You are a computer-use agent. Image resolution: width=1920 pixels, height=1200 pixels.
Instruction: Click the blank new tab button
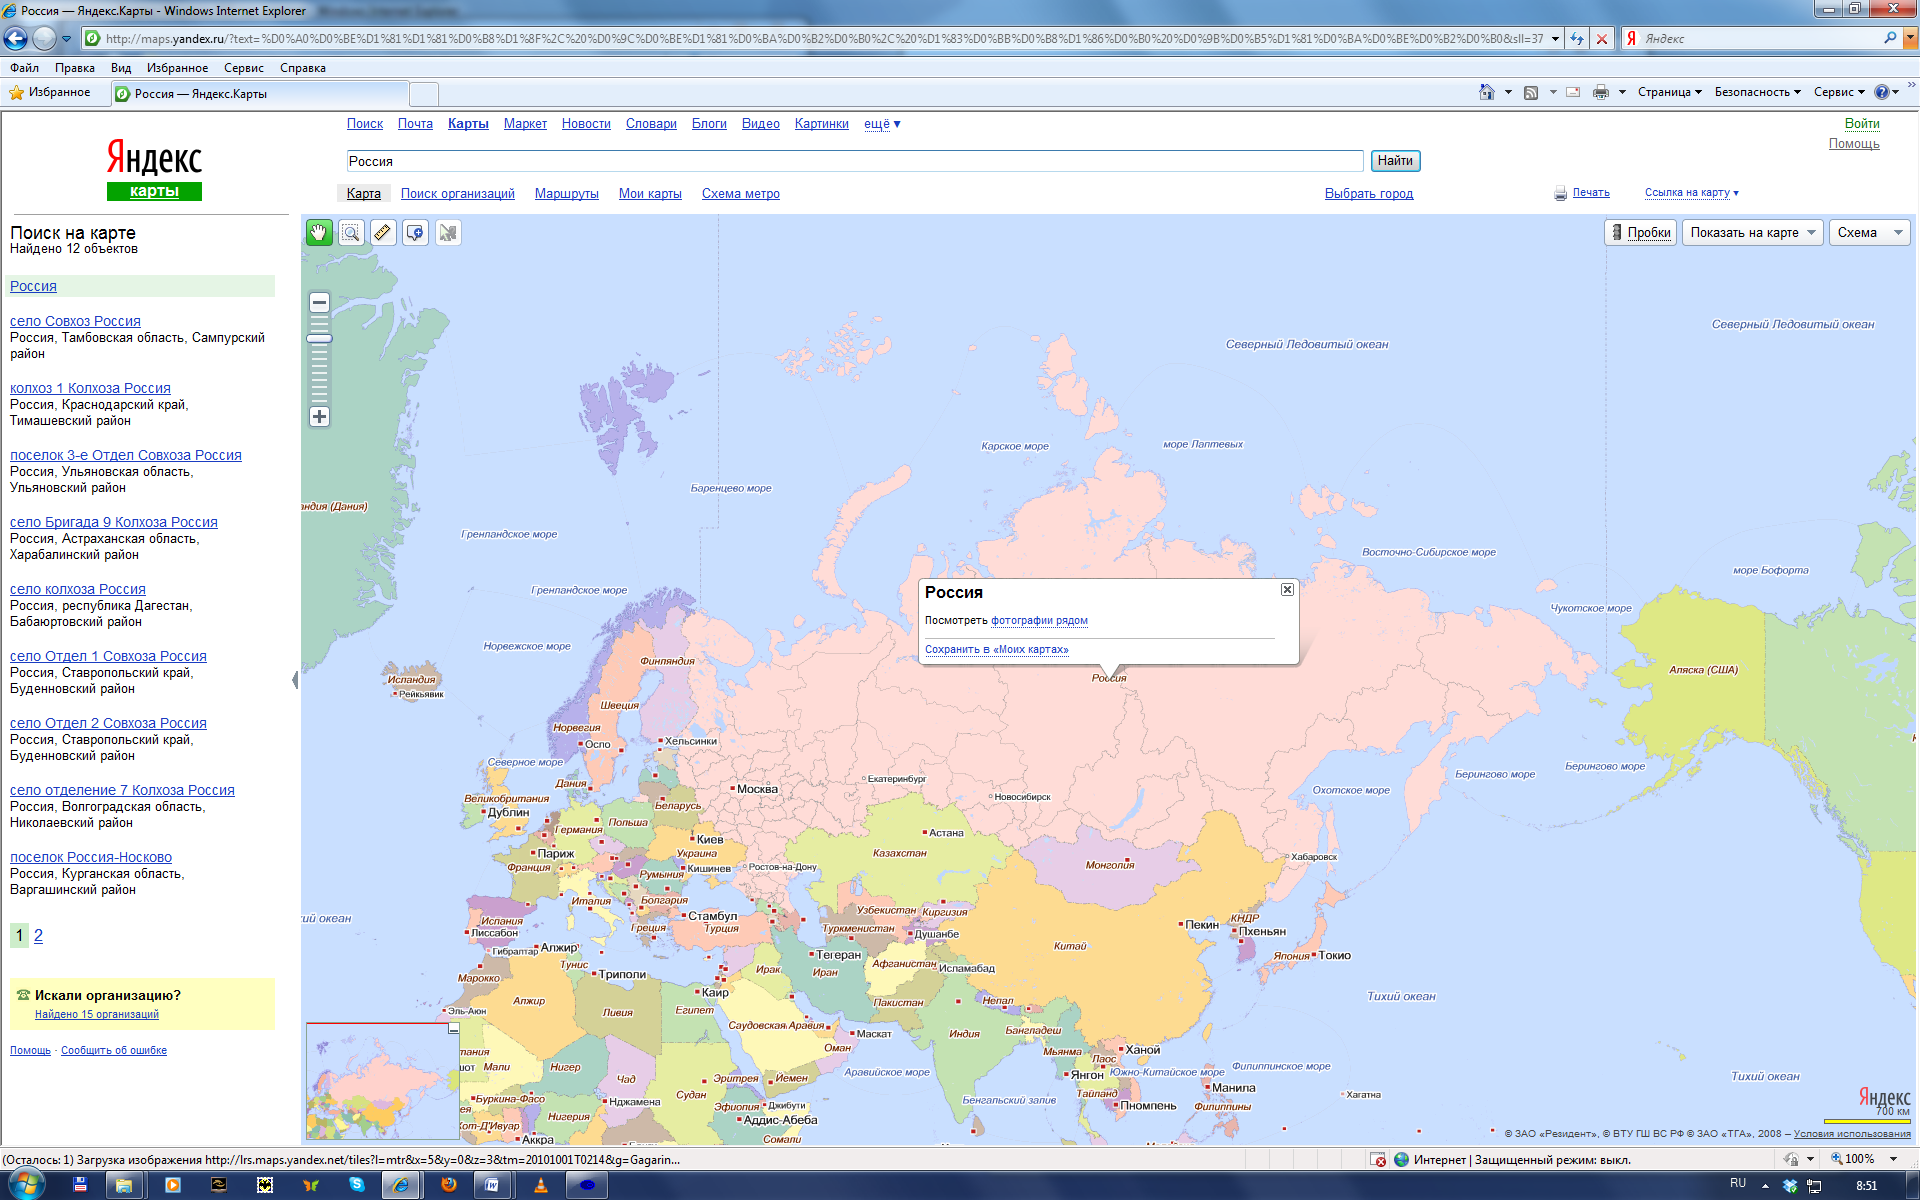pos(424,94)
